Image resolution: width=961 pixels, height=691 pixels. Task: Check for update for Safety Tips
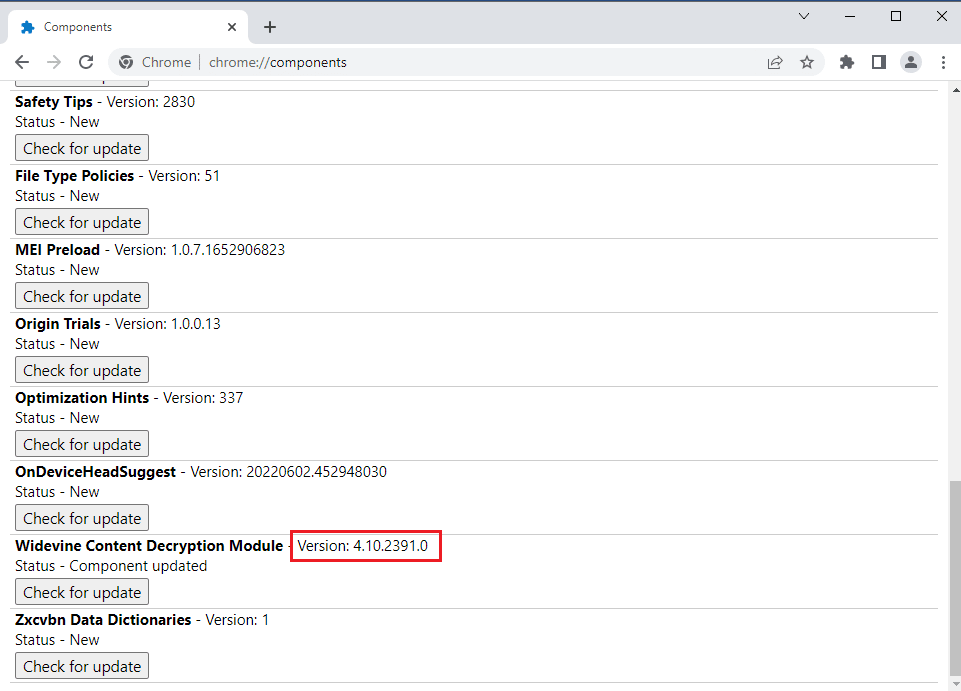[82, 148]
